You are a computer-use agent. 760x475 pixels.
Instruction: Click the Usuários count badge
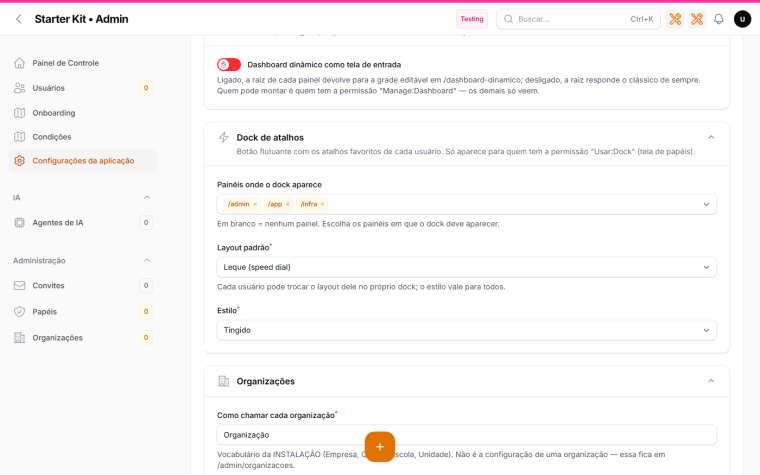(x=146, y=88)
